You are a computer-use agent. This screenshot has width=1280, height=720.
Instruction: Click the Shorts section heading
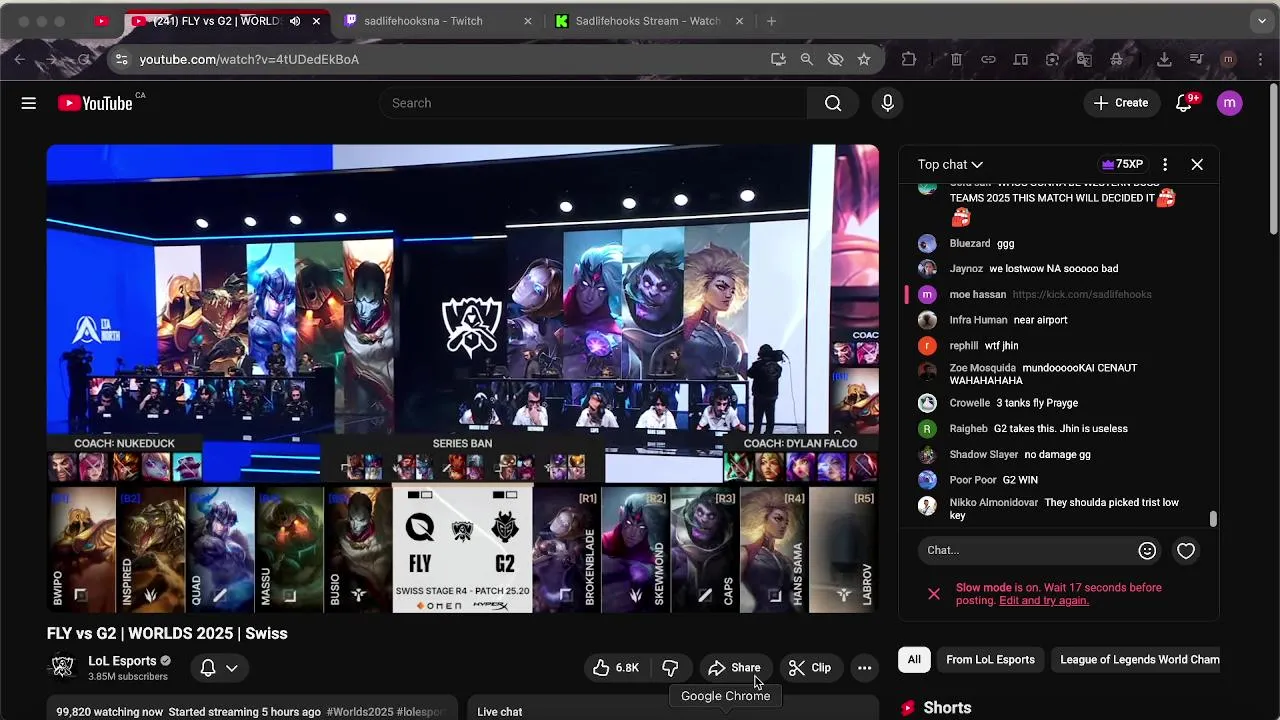click(947, 708)
